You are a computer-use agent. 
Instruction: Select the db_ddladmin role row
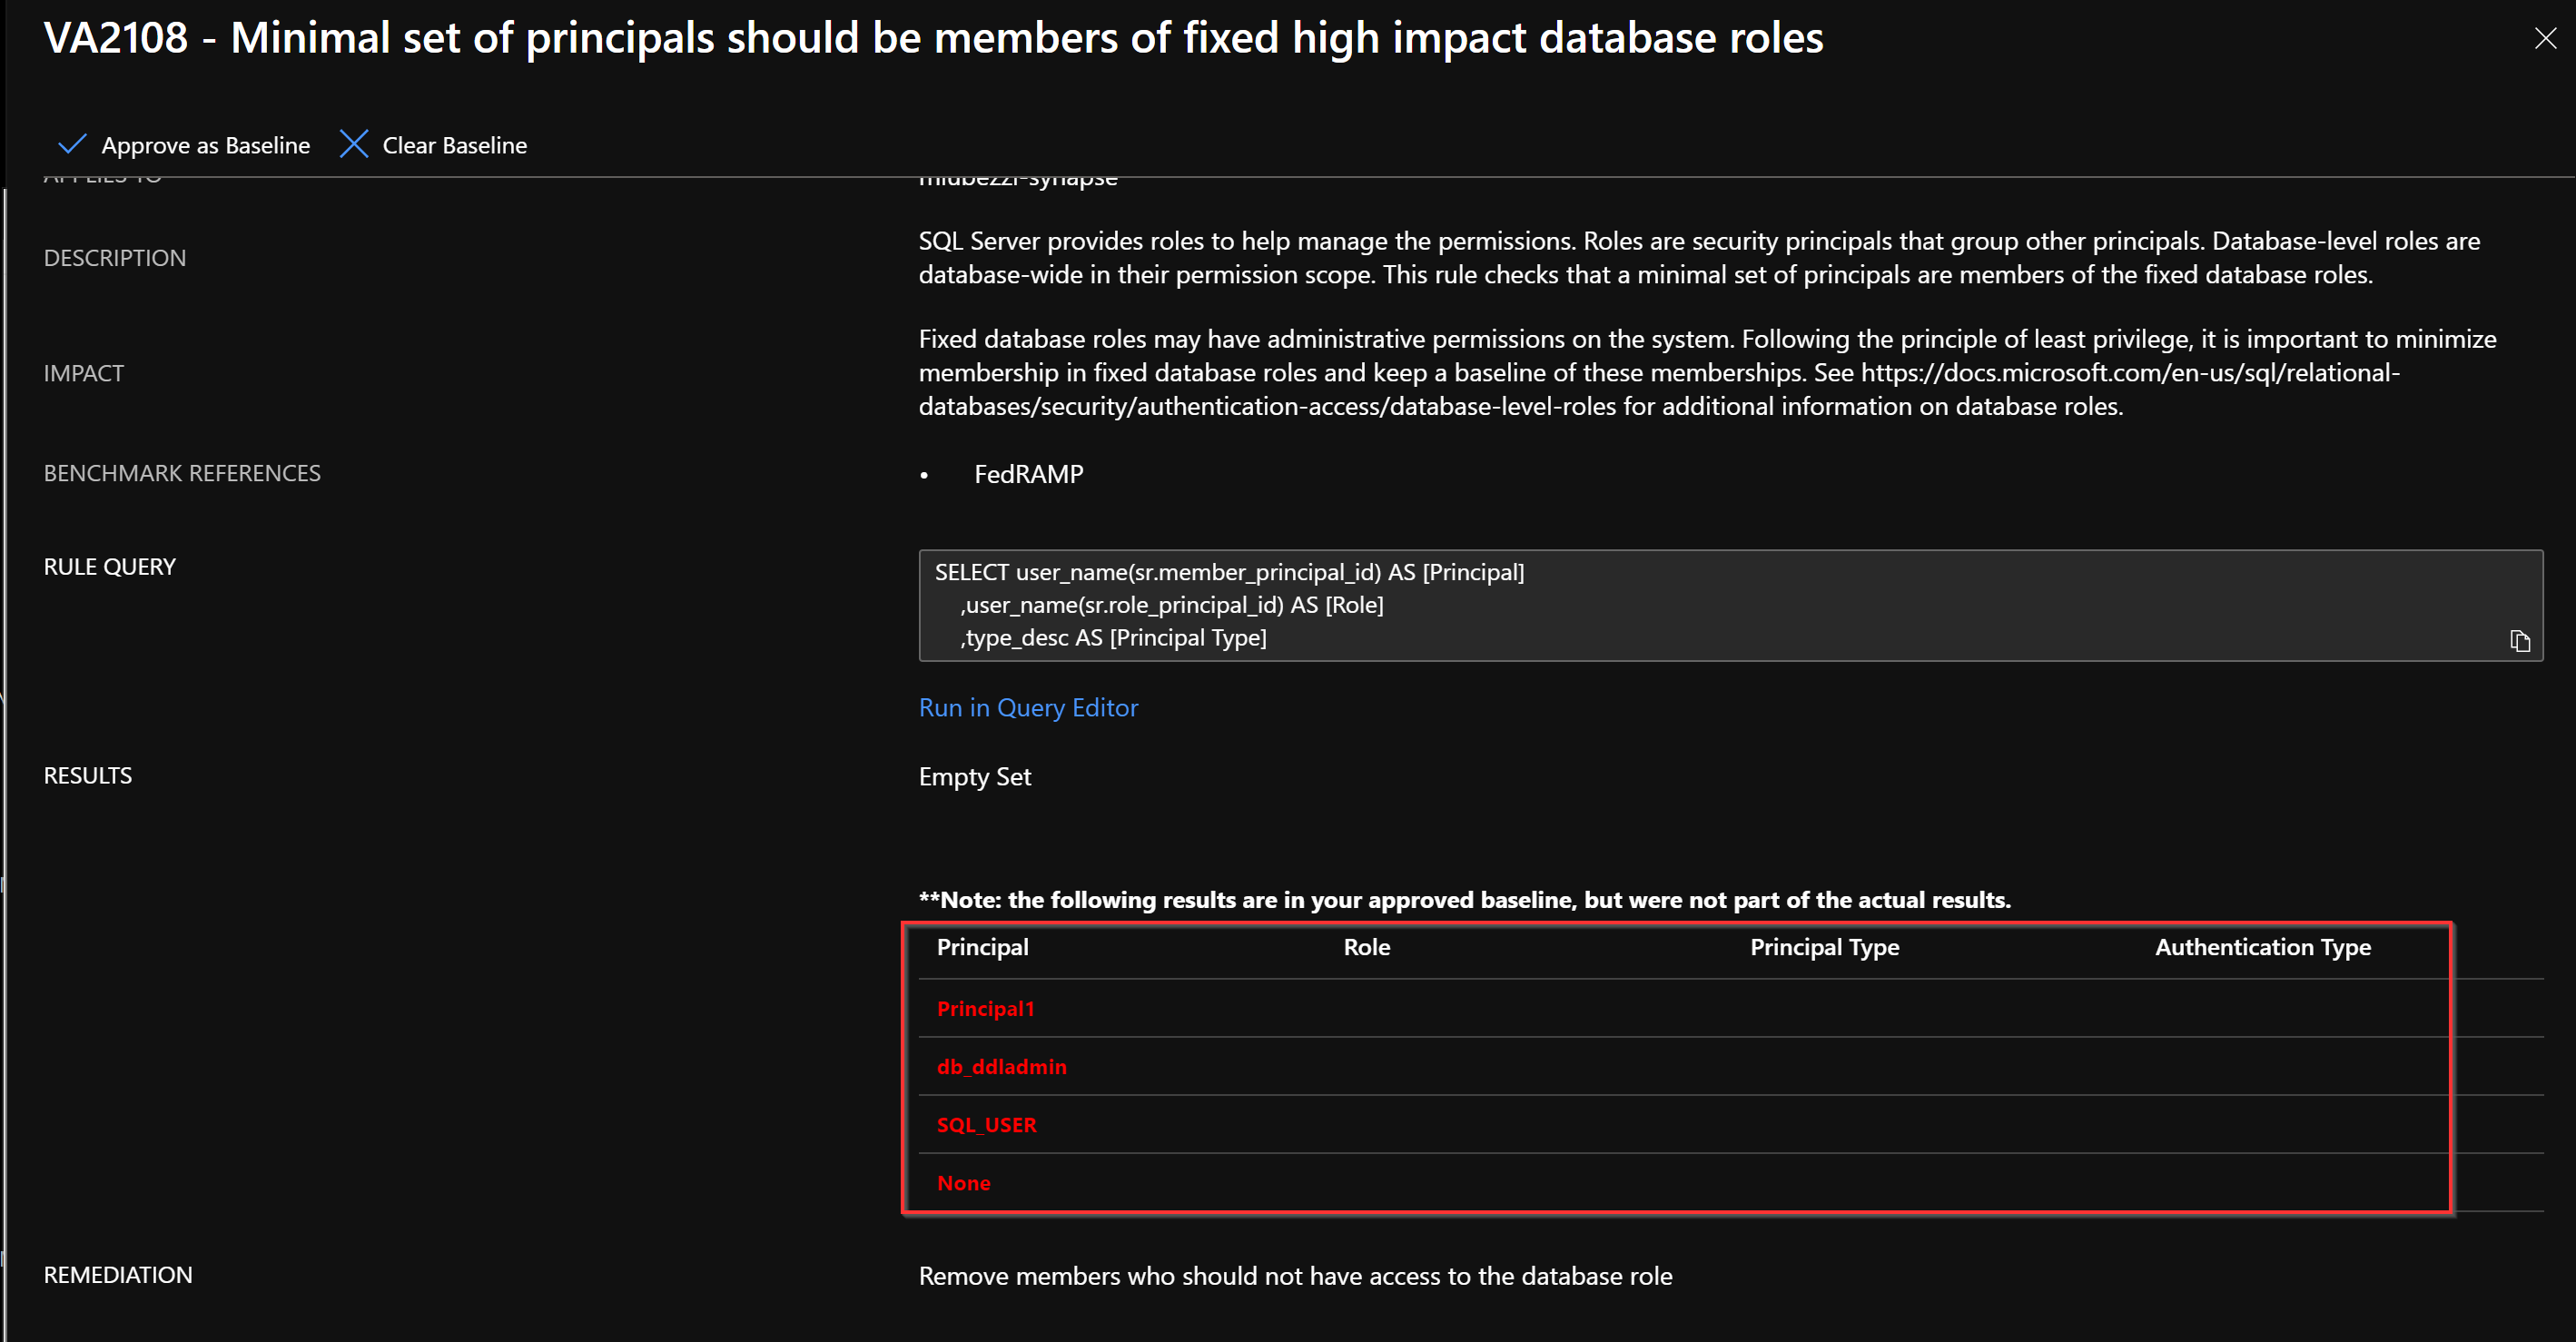[x=1001, y=1066]
